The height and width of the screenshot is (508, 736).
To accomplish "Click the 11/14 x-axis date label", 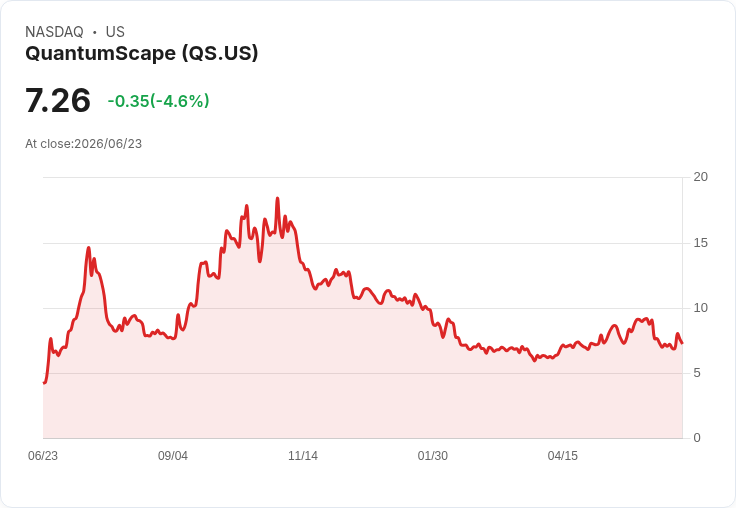I will [x=303, y=456].
